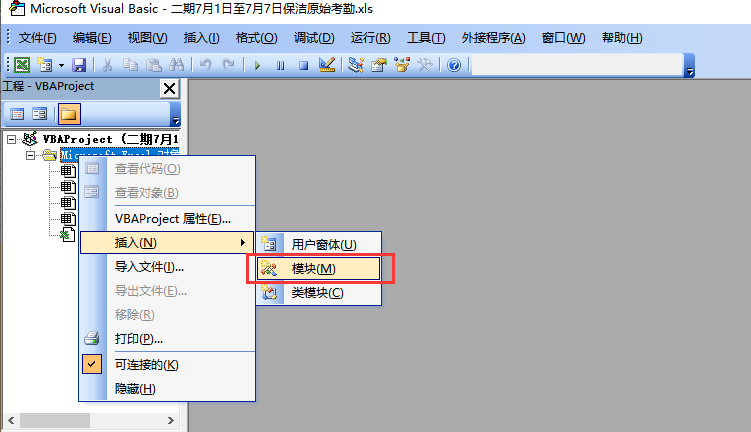Insert a 模块(M) from the submenu

319,269
